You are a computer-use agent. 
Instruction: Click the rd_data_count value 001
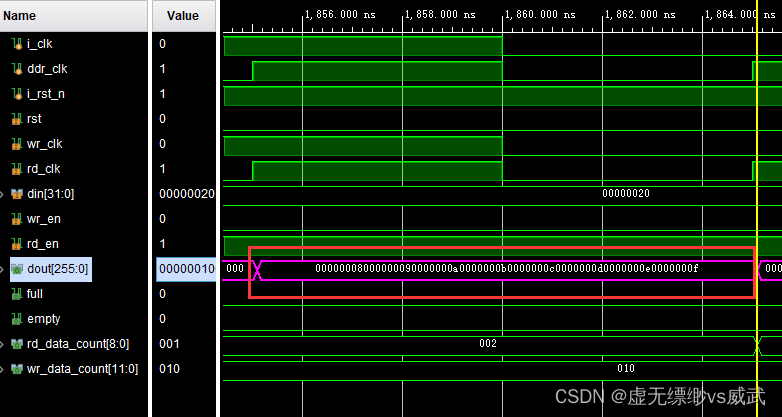(169, 344)
